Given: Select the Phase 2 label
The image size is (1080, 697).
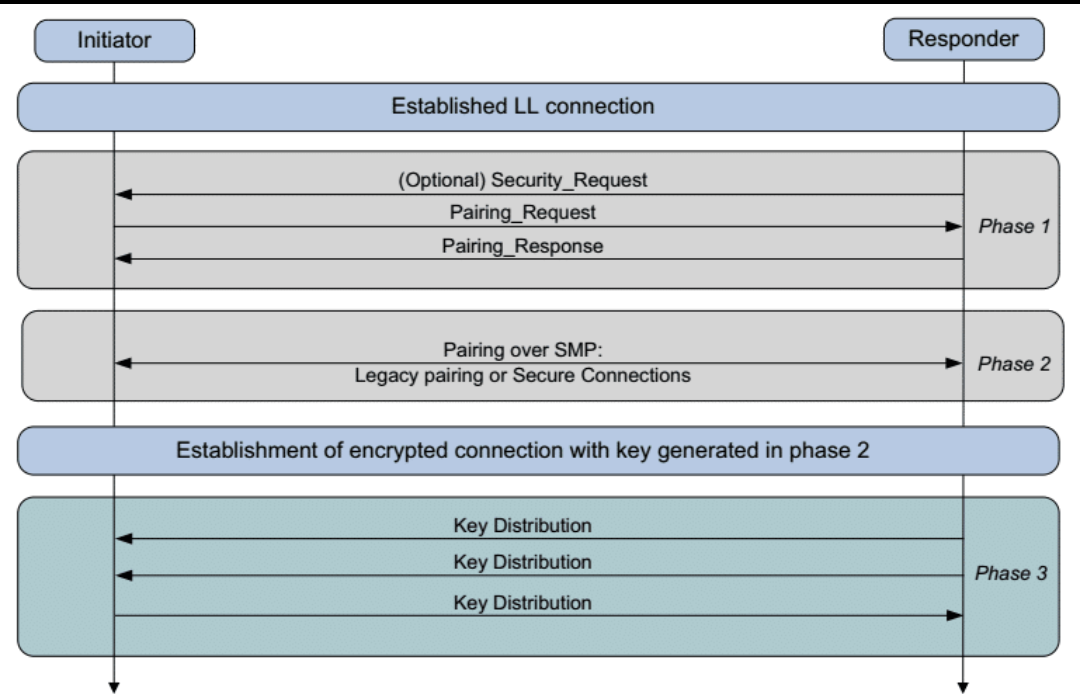Looking at the screenshot, I should (x=1014, y=364).
